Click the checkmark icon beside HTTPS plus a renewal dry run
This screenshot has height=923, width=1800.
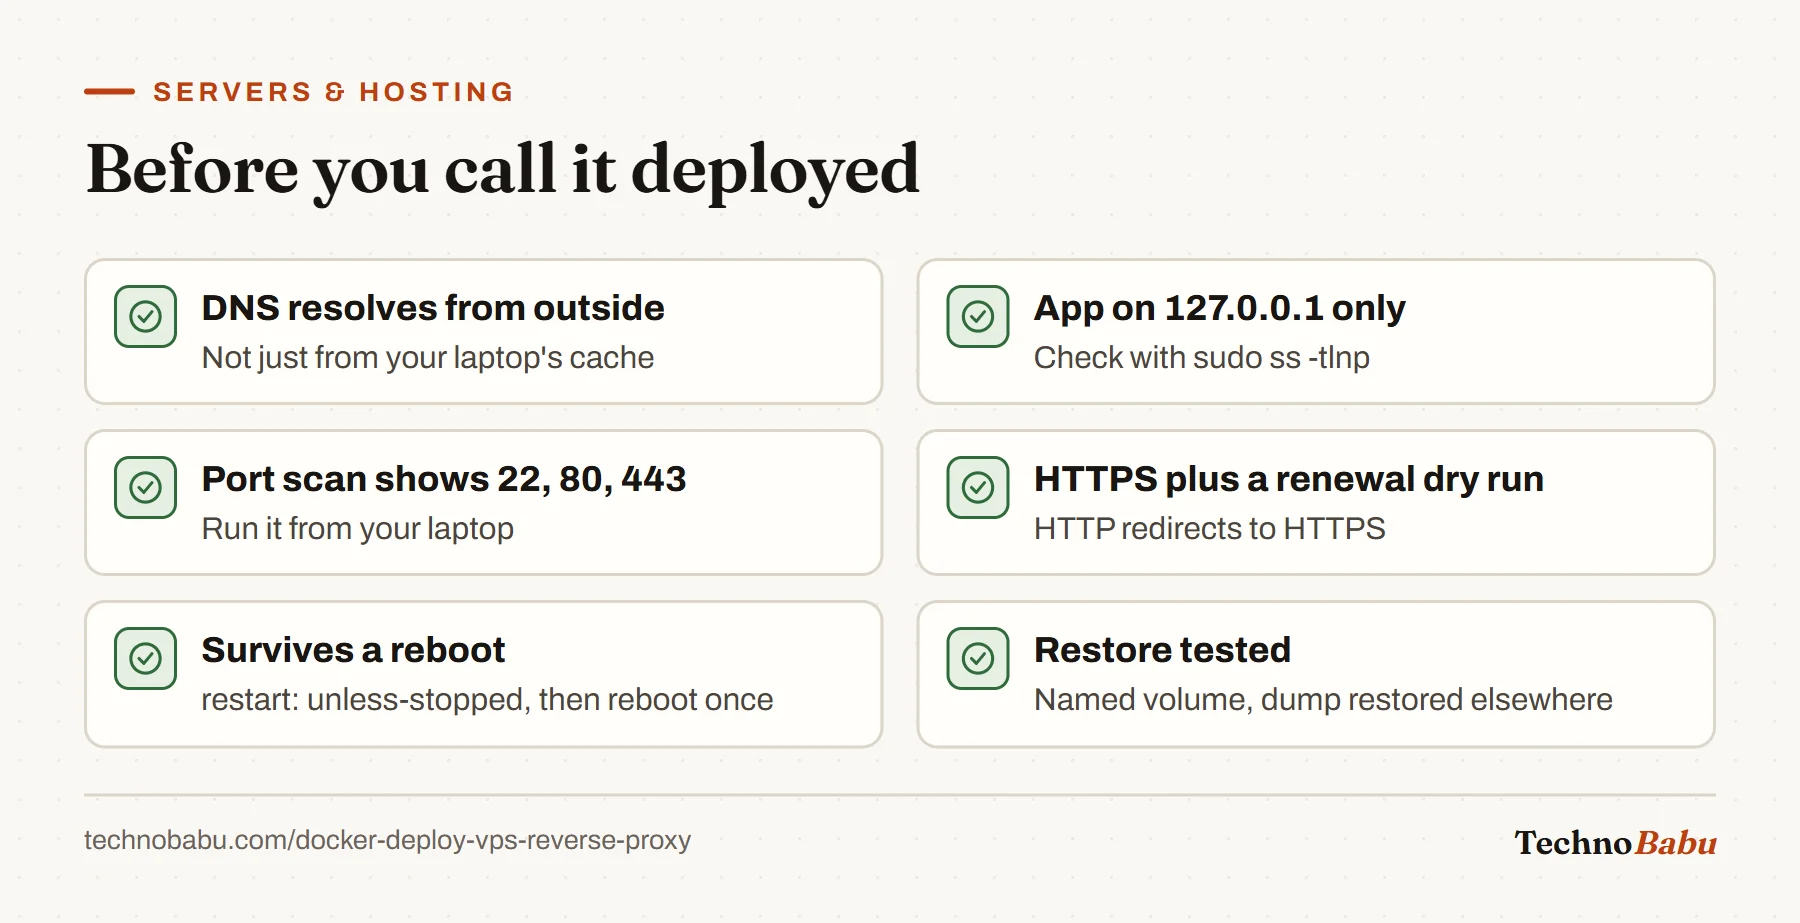pos(978,488)
